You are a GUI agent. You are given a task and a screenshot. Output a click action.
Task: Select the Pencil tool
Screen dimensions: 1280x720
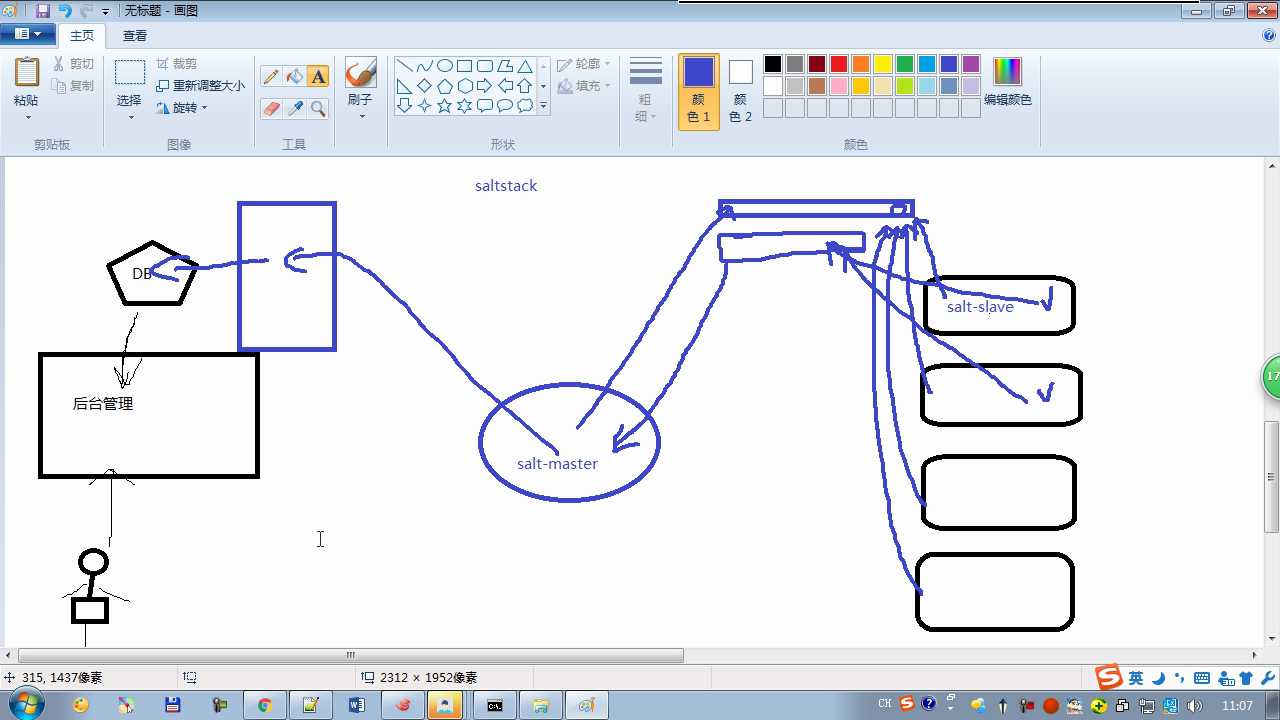271,77
